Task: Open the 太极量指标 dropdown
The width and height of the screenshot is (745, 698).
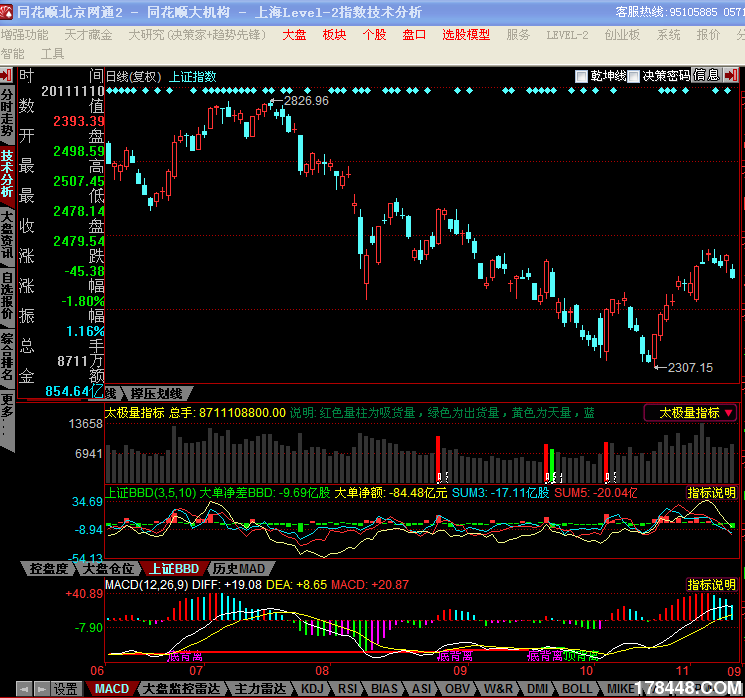Action: pos(690,412)
